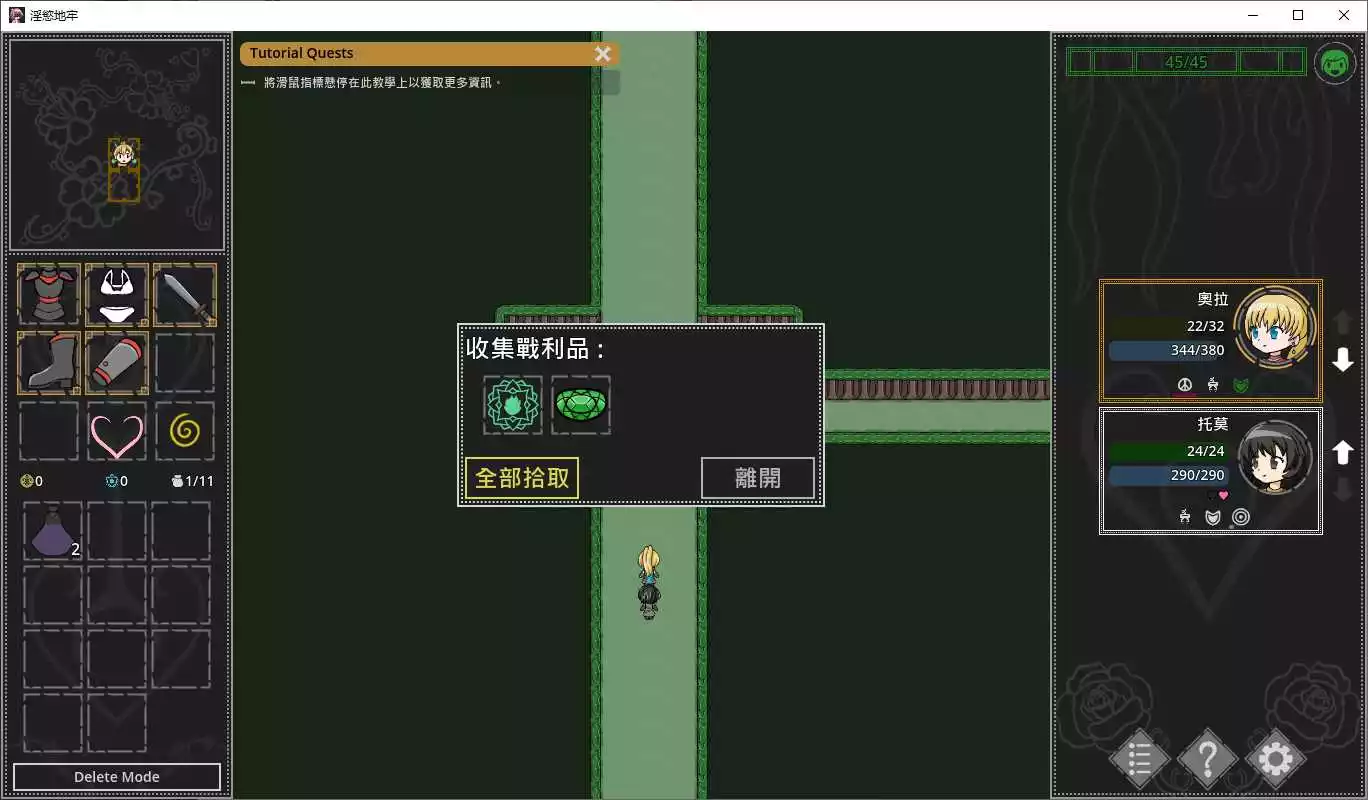Select the purple potion in inventory
1368x800 pixels.
click(49, 532)
